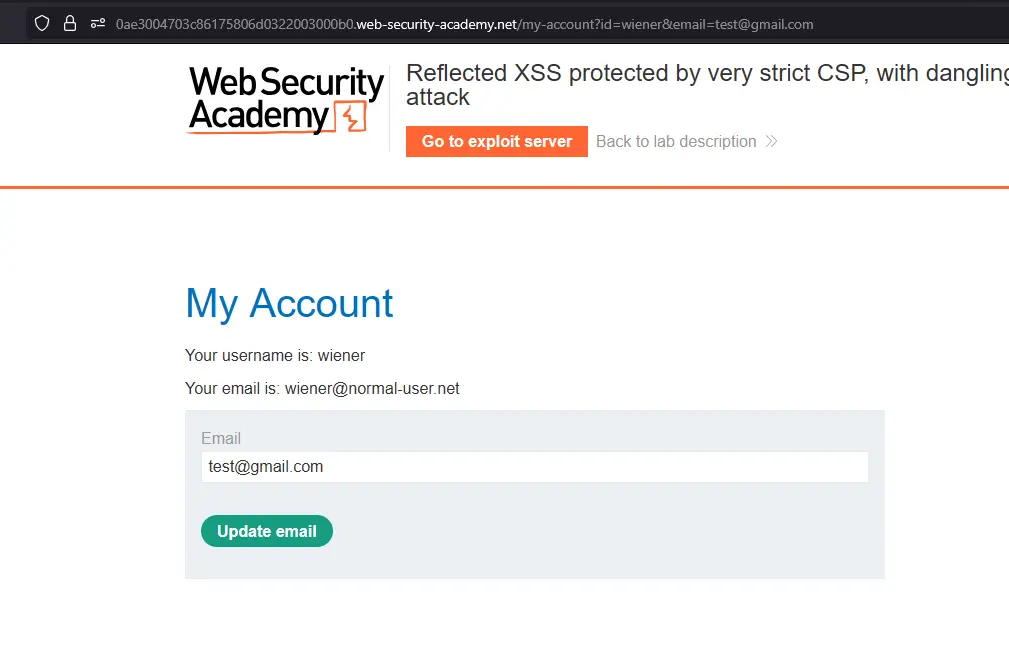Click the Email field label

(x=221, y=438)
